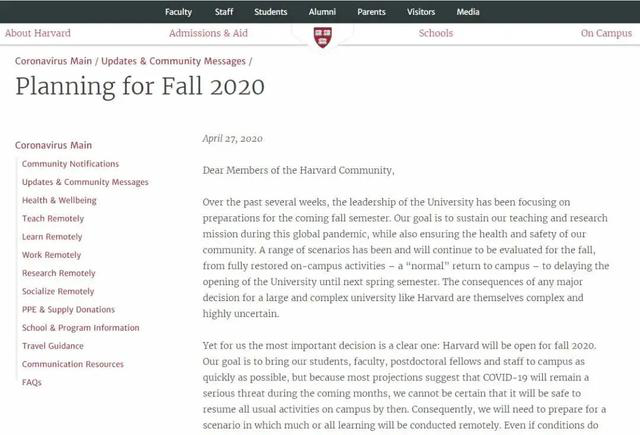Open On Campus navigation link

coord(606,33)
